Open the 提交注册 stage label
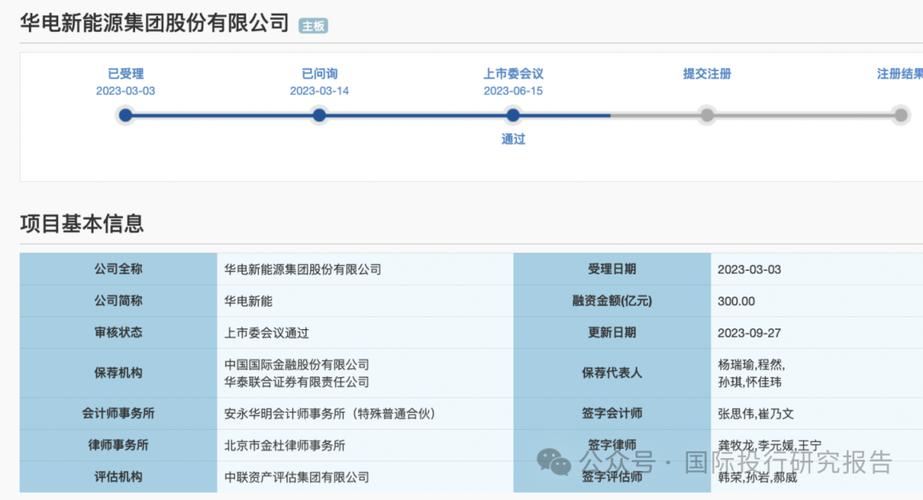The height and width of the screenshot is (500, 923). [x=707, y=73]
